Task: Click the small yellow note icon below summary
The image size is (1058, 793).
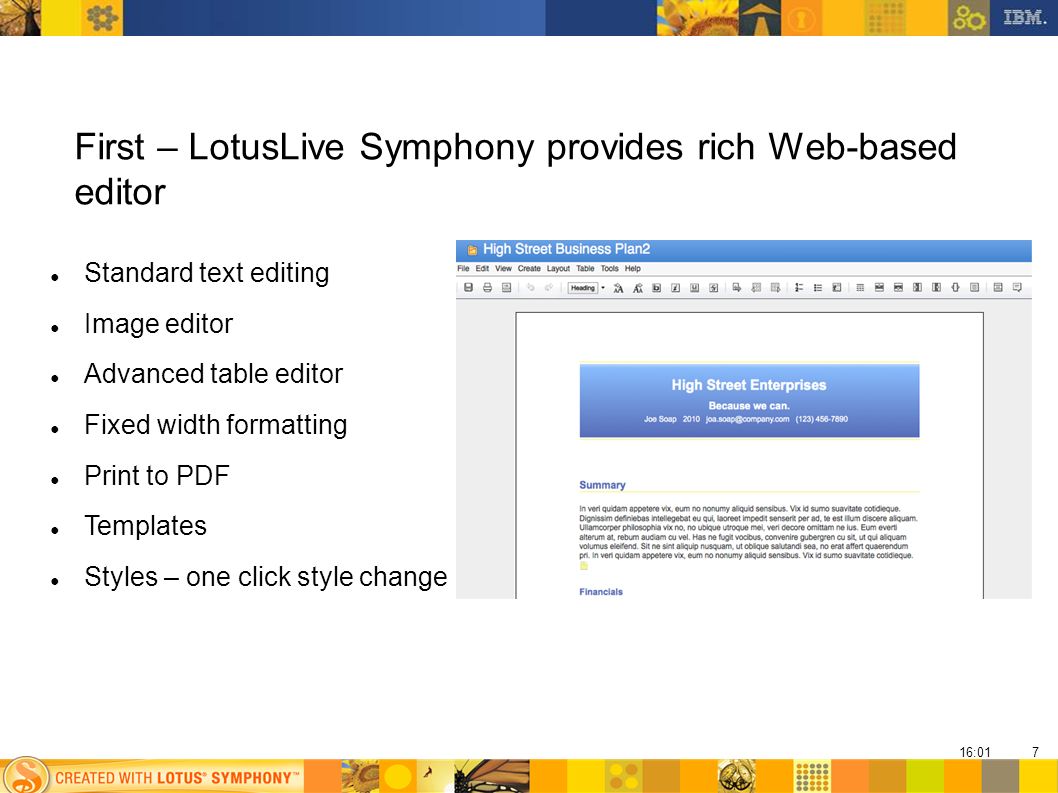Action: tap(584, 566)
